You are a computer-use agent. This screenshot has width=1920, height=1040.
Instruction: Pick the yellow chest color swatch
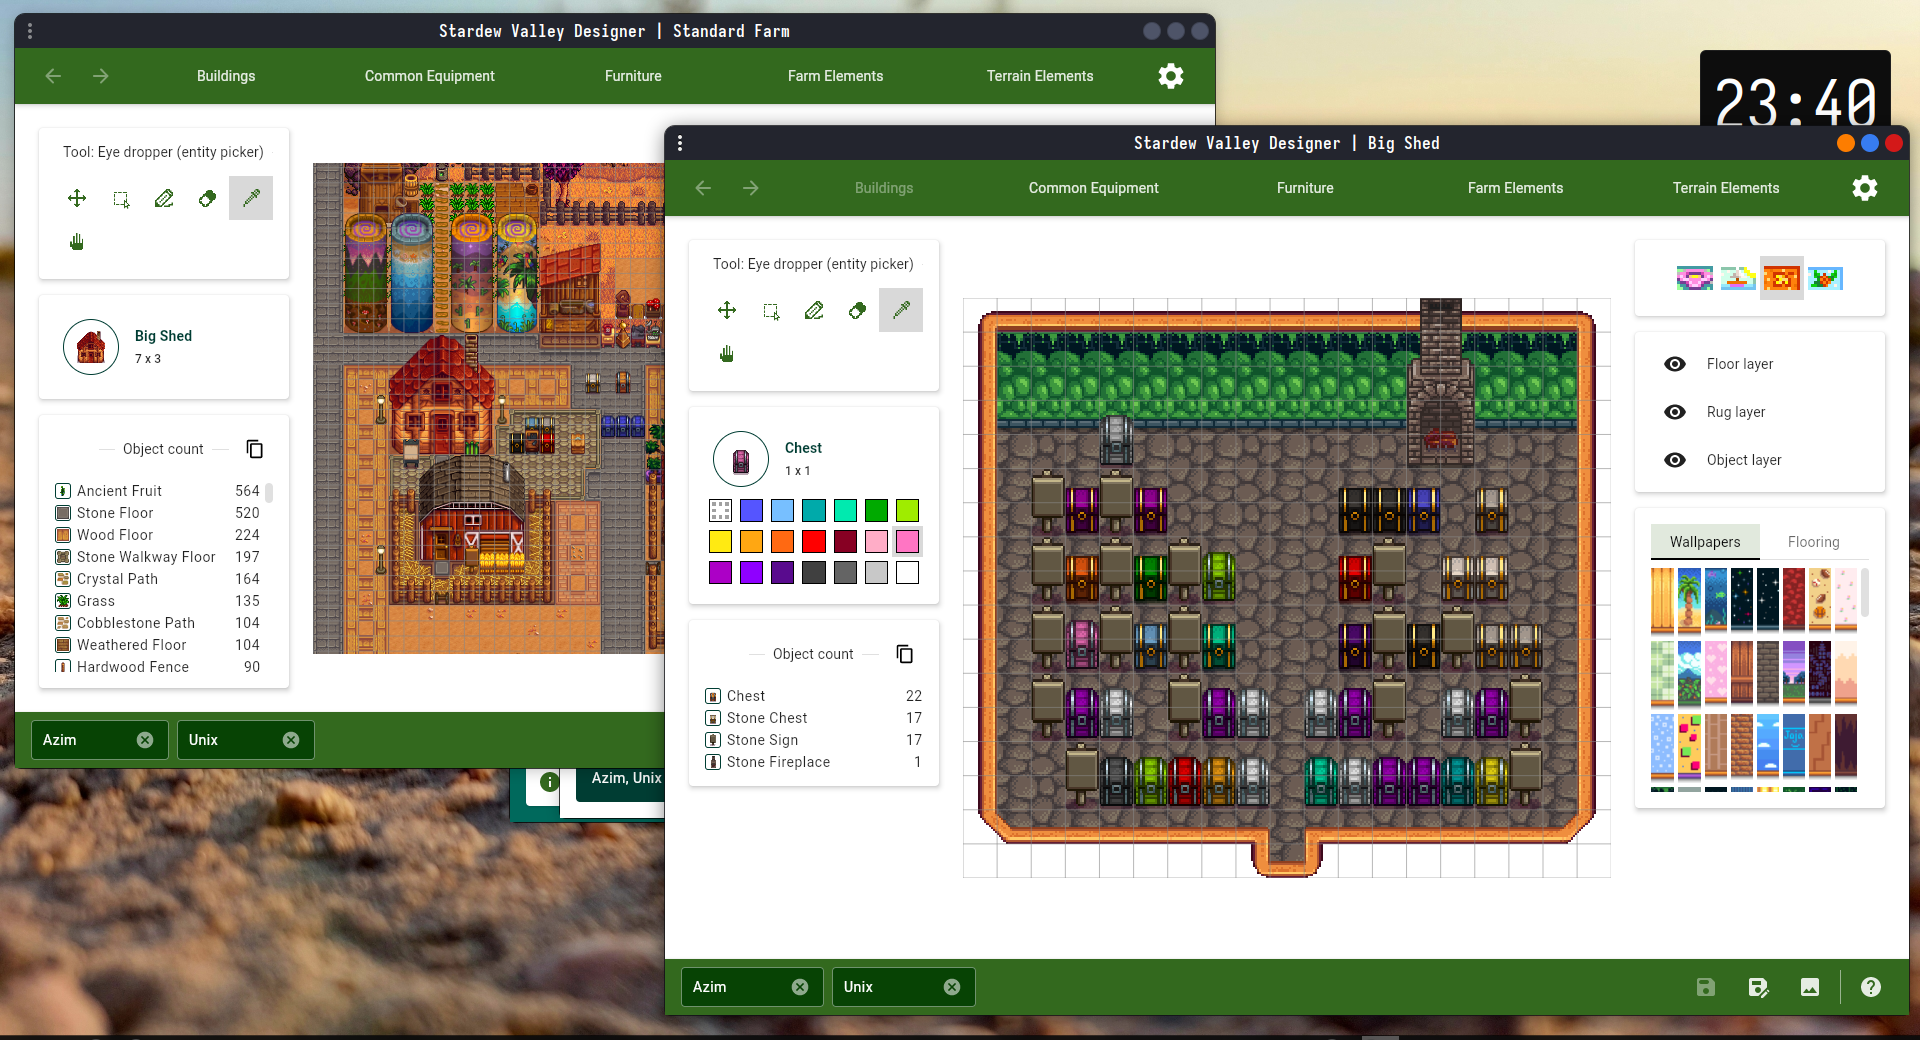coord(720,542)
